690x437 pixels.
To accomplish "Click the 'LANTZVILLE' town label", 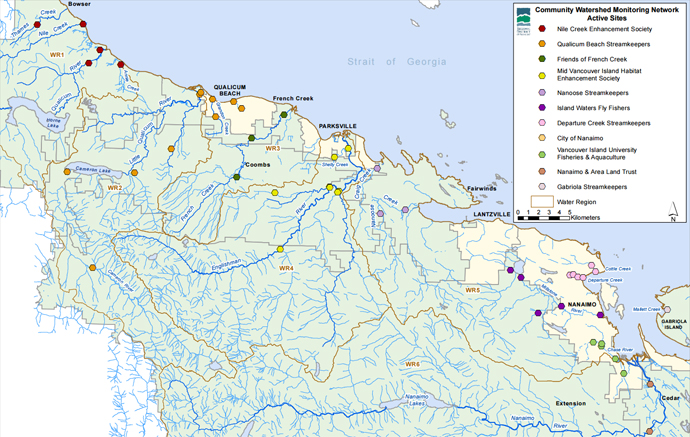I will pos(492,214).
